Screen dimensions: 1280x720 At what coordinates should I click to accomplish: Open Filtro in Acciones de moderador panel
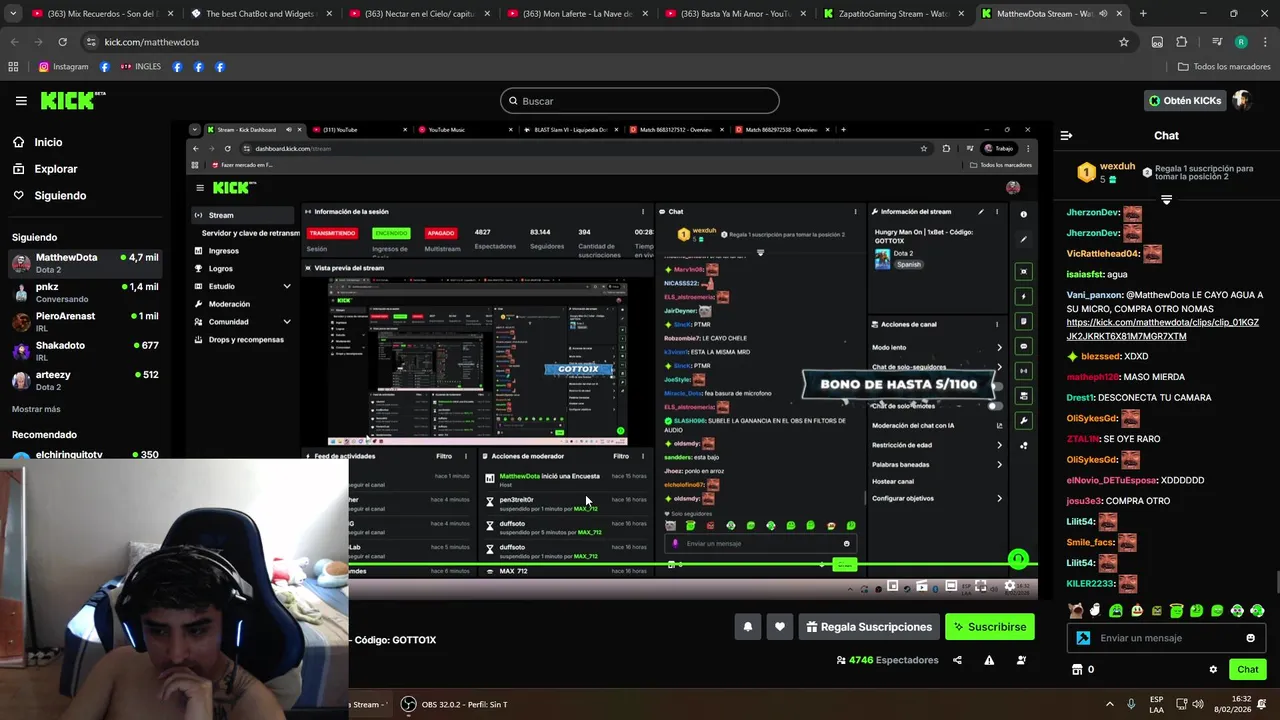tap(621, 456)
